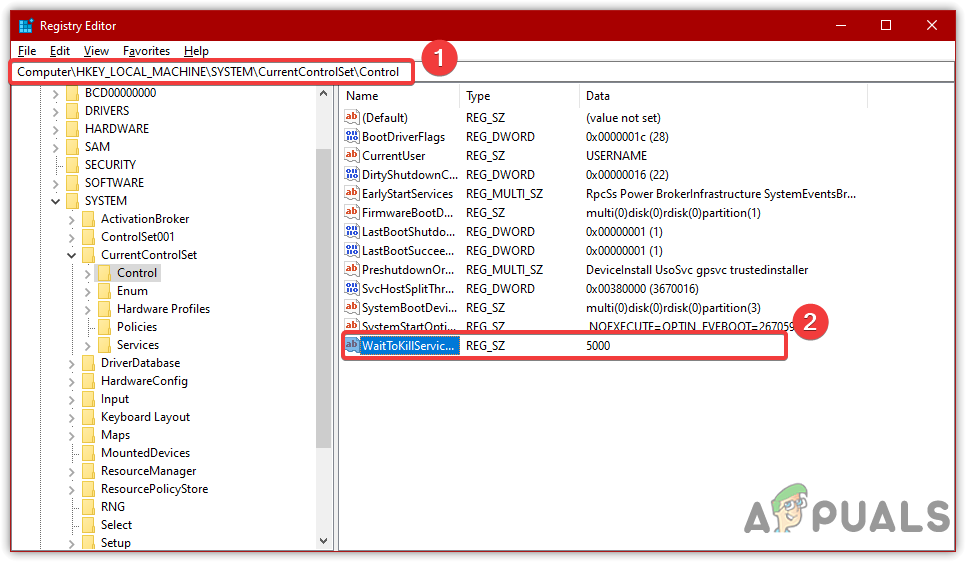Click the icon beside PreshutdownOr...
966x562 pixels.
[x=352, y=269]
